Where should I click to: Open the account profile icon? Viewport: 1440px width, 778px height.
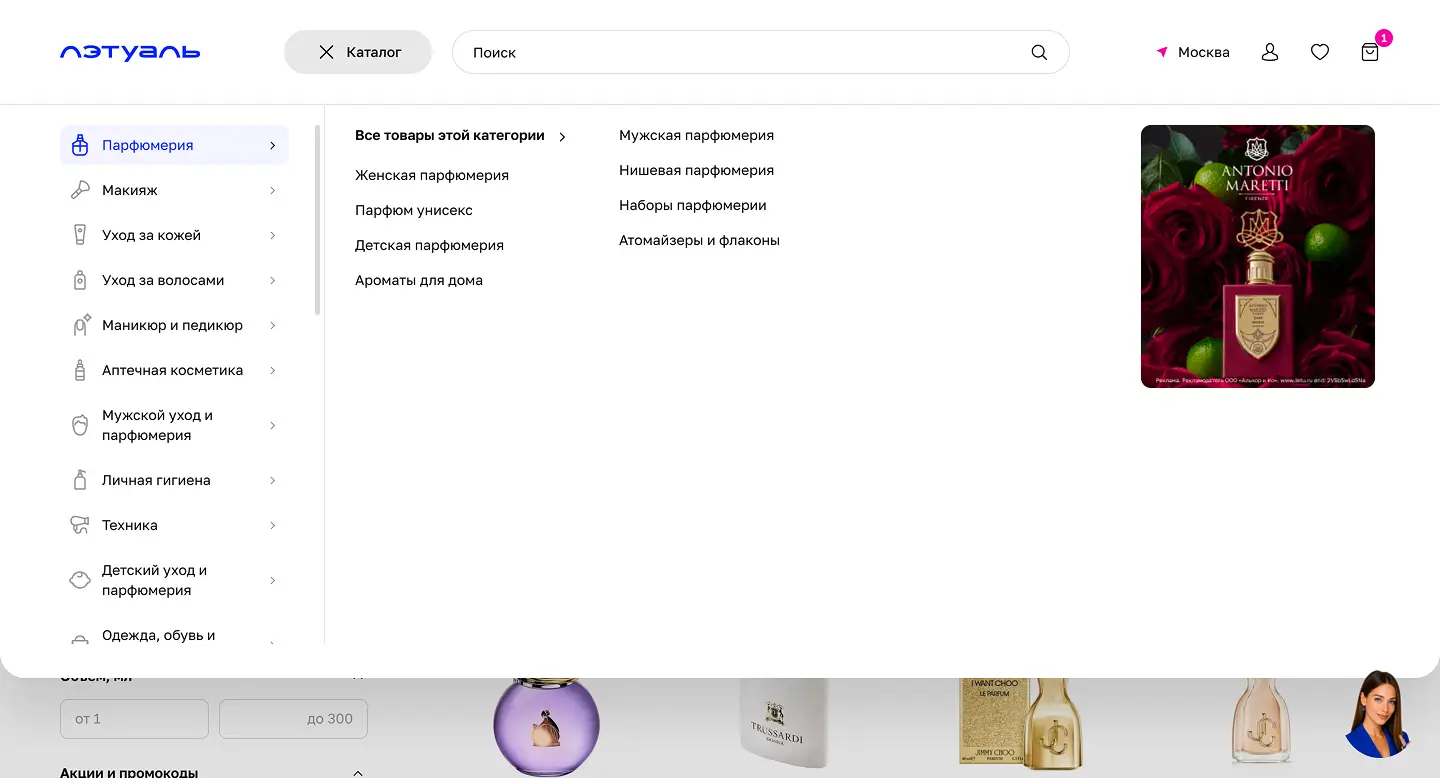pyautogui.click(x=1269, y=51)
